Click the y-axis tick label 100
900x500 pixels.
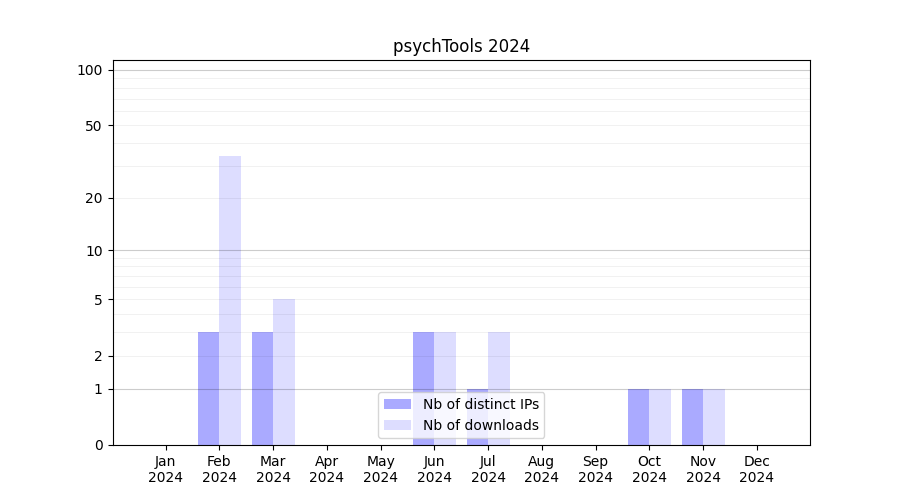coord(90,70)
